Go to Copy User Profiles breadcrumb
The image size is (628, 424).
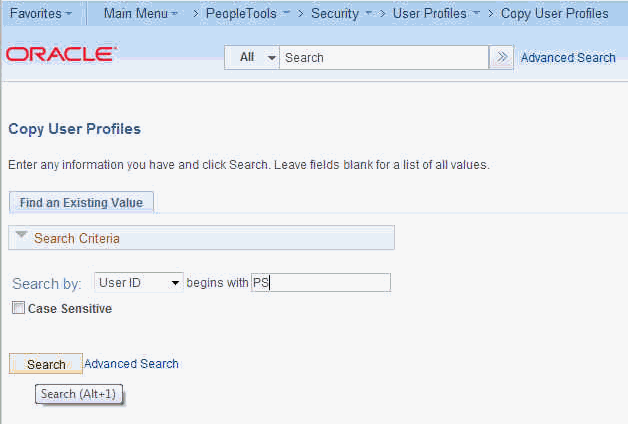pyautogui.click(x=554, y=14)
